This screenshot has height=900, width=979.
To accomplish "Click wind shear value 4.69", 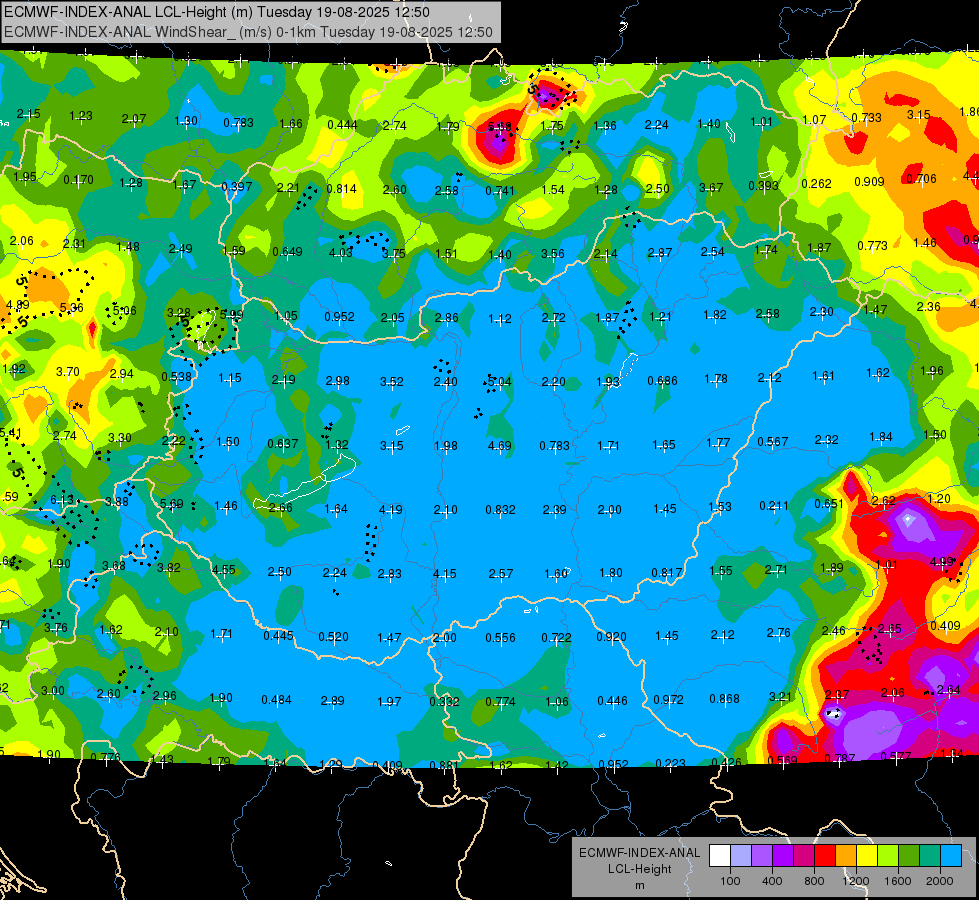I will tap(499, 446).
